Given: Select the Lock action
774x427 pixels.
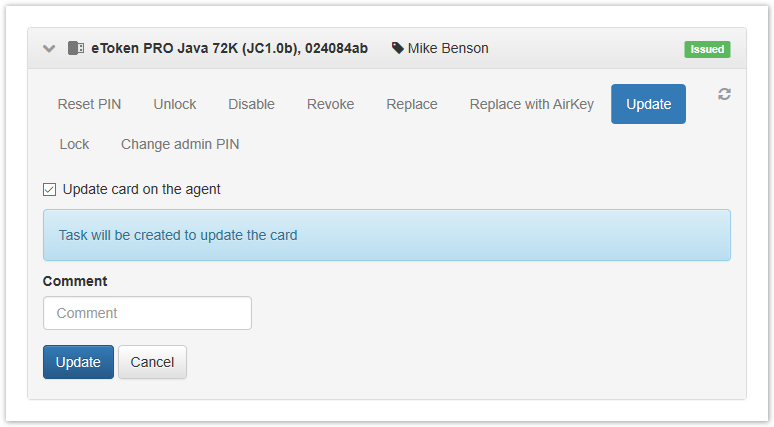Looking at the screenshot, I should click(74, 144).
